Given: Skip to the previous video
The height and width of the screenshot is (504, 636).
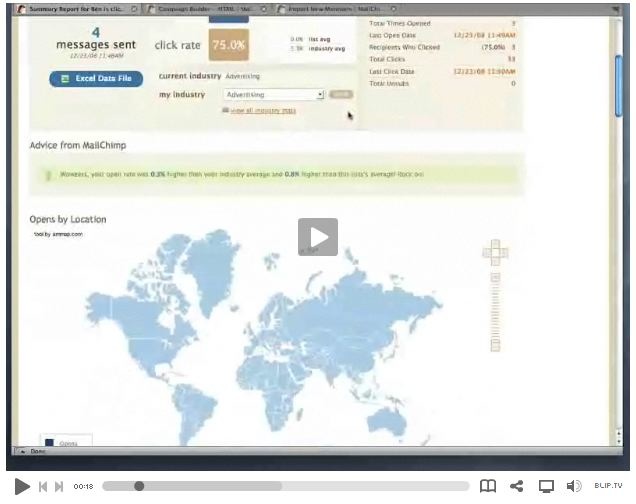Looking at the screenshot, I should point(43,486).
